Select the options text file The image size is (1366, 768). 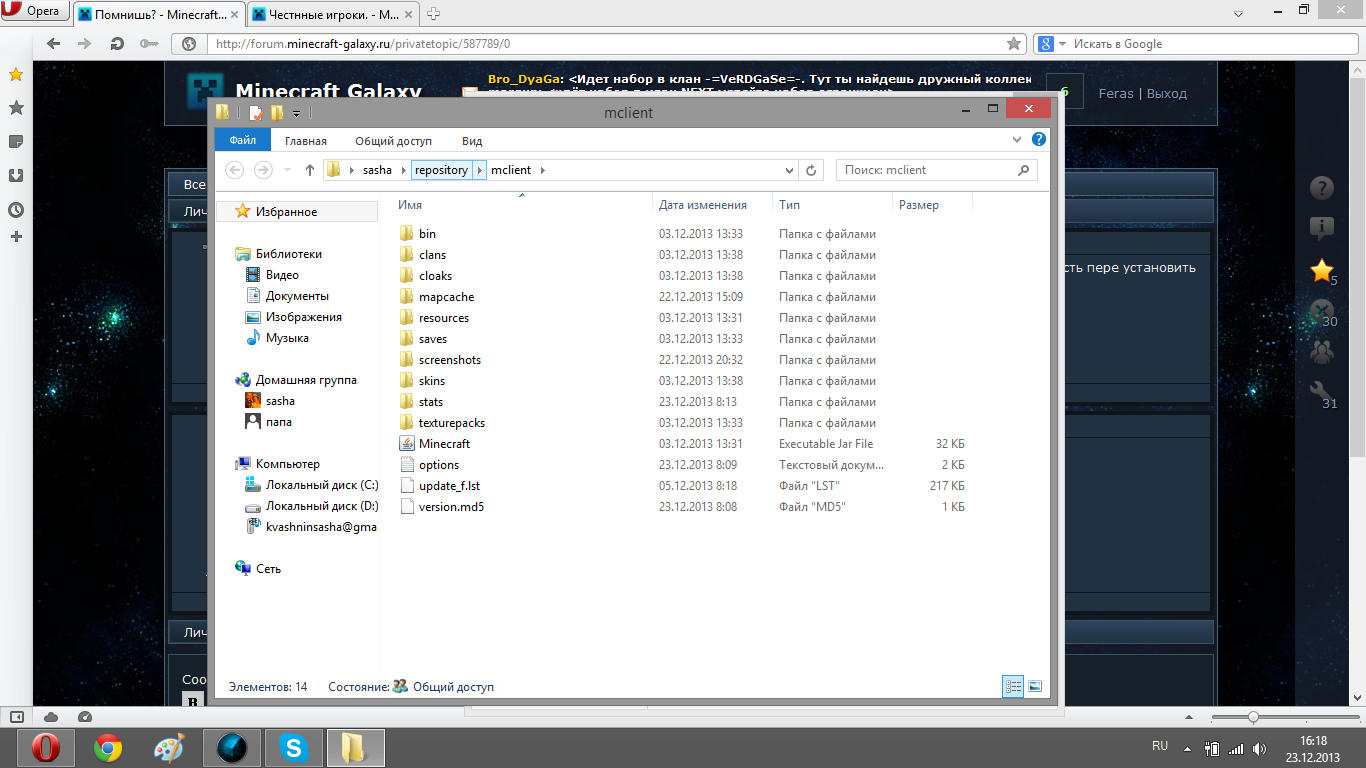point(439,465)
